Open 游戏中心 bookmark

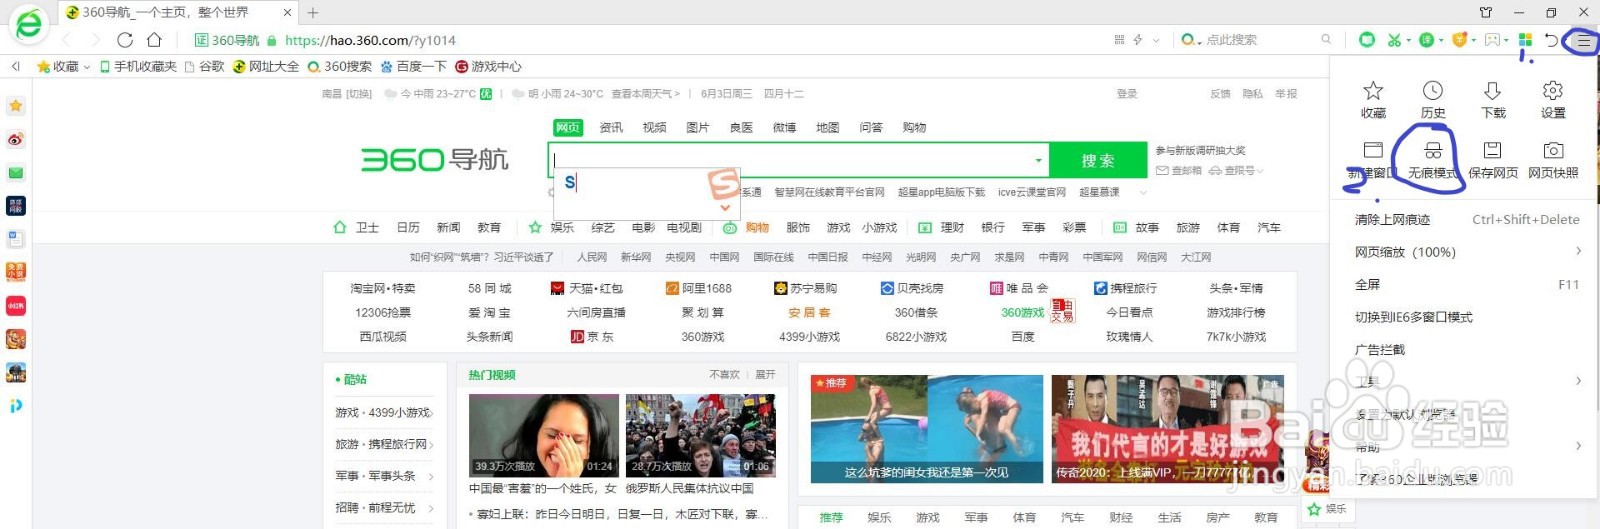click(488, 67)
